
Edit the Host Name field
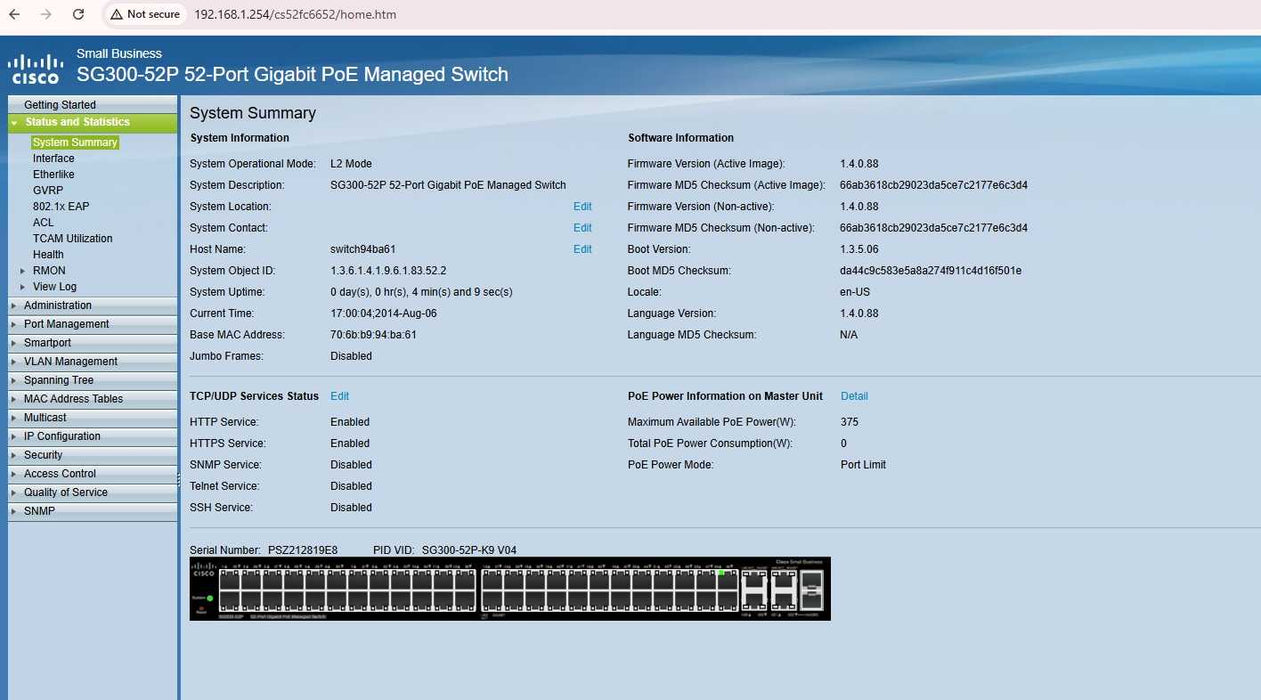pos(582,249)
